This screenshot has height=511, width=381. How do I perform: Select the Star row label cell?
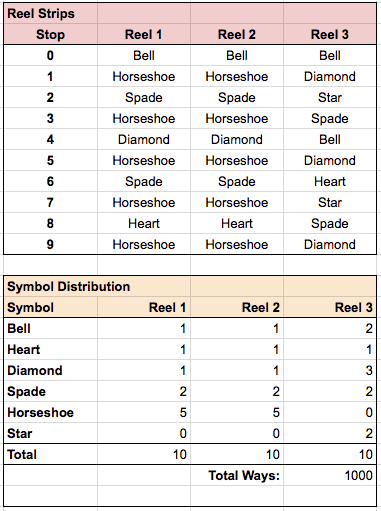pyautogui.click(x=51, y=433)
